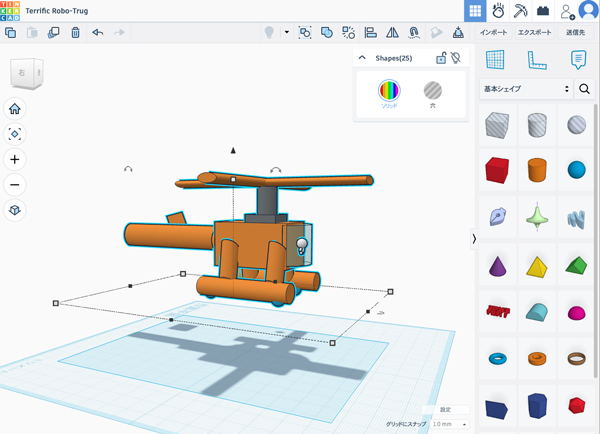Search shapes with the magnifier icon
Image resolution: width=600 pixels, height=434 pixels.
click(584, 89)
